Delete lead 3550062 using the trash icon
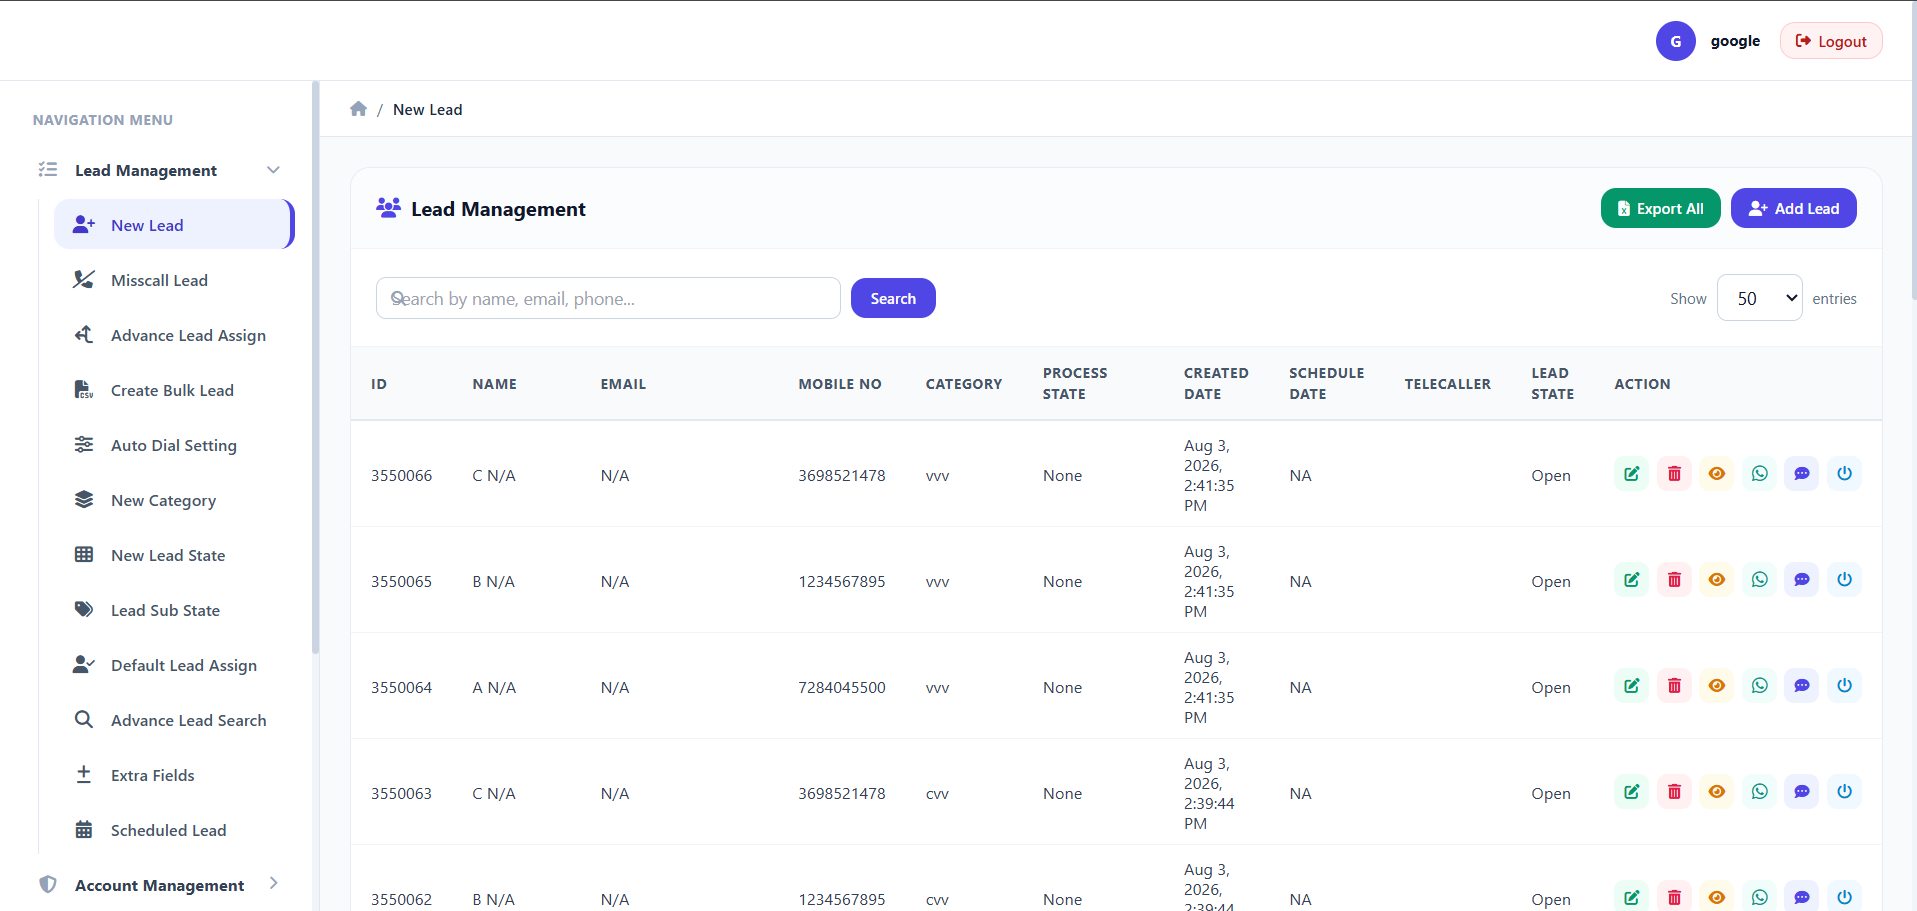This screenshot has width=1917, height=911. [x=1674, y=897]
